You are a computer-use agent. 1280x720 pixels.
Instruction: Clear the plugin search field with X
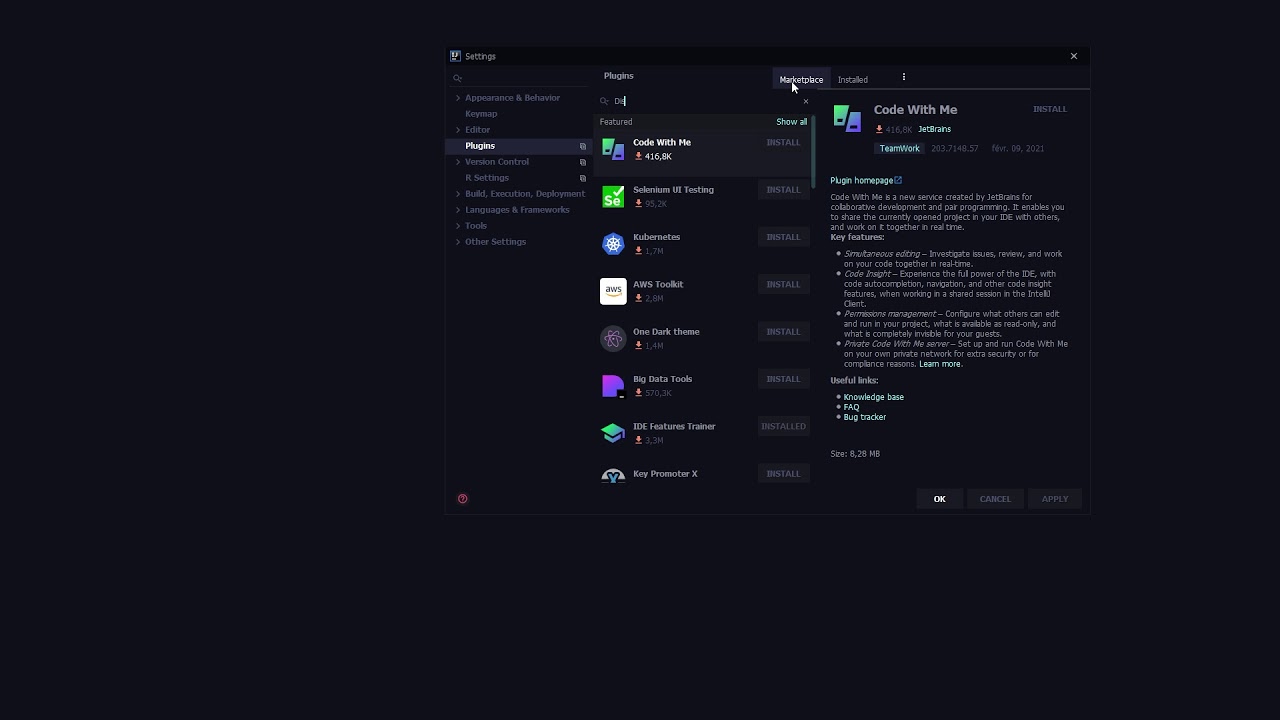(x=806, y=101)
